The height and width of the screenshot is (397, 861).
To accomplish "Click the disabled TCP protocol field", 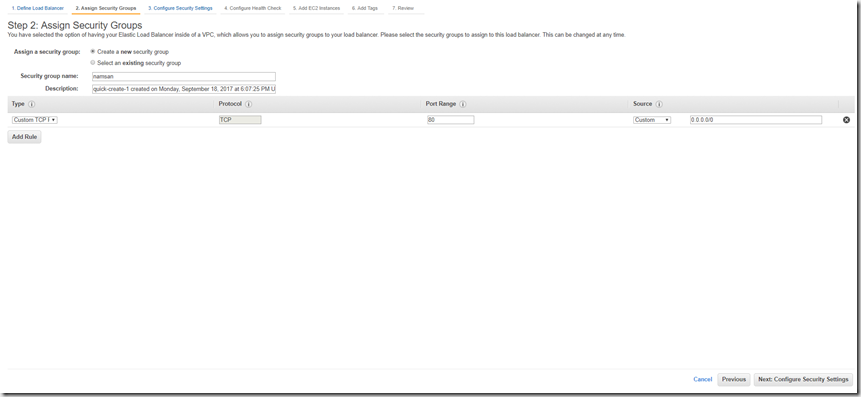I will (240, 120).
